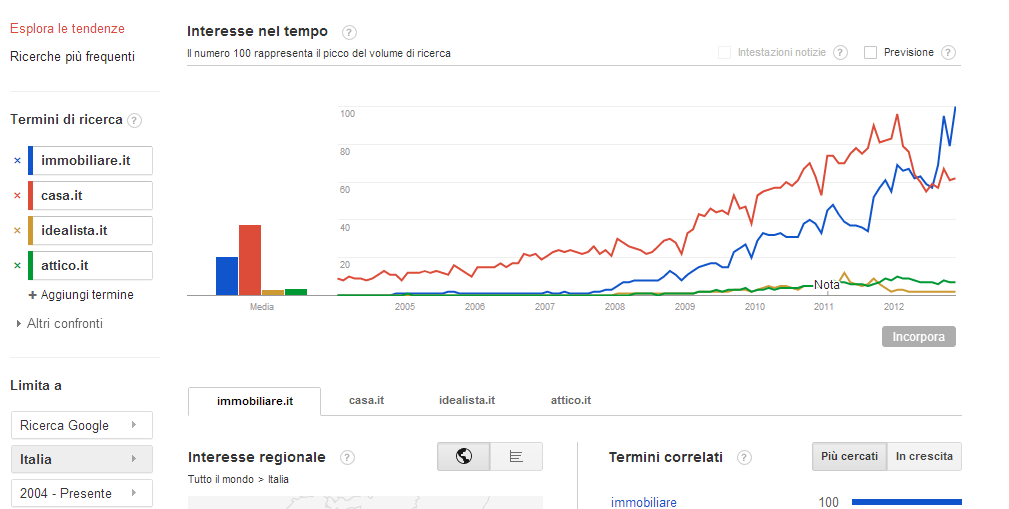The height and width of the screenshot is (509, 1009).
Task: Open help icon beside Interesse nel tempo
Action: [x=349, y=33]
